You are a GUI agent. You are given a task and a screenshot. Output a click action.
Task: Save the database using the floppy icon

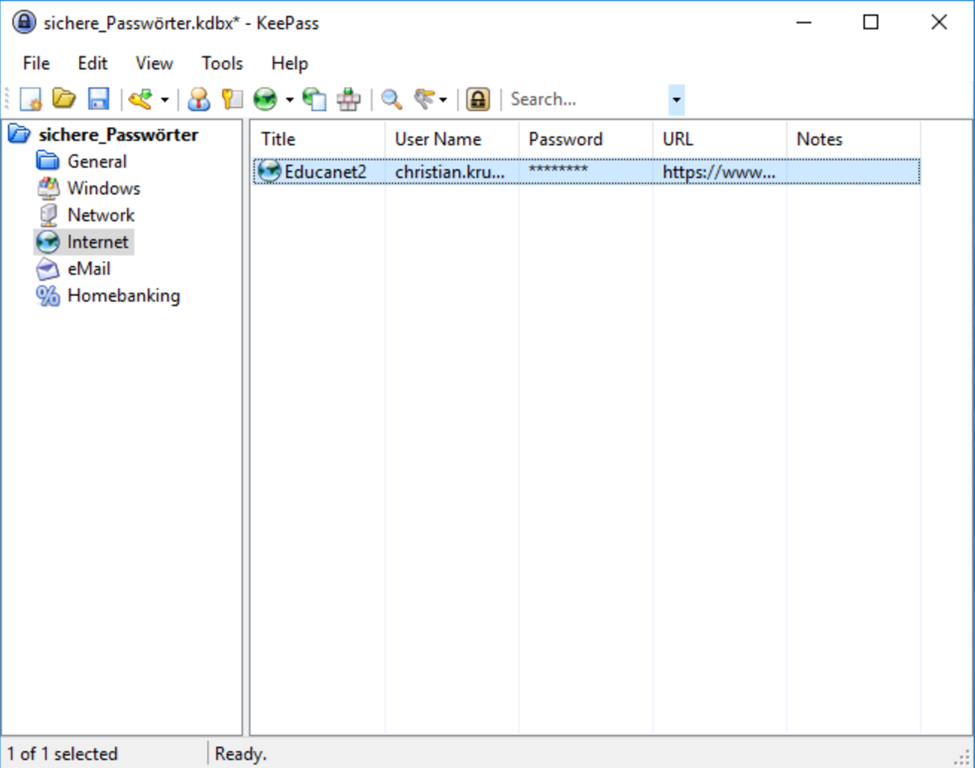coord(98,99)
